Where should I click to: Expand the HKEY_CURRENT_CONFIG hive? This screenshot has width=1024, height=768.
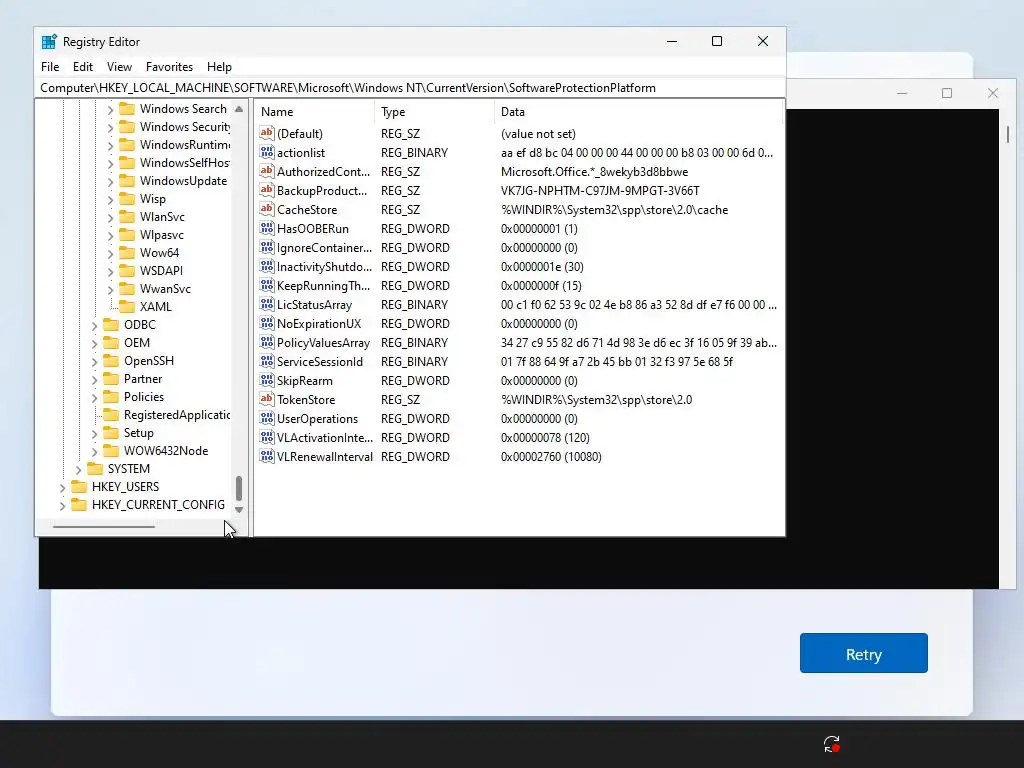click(62, 505)
